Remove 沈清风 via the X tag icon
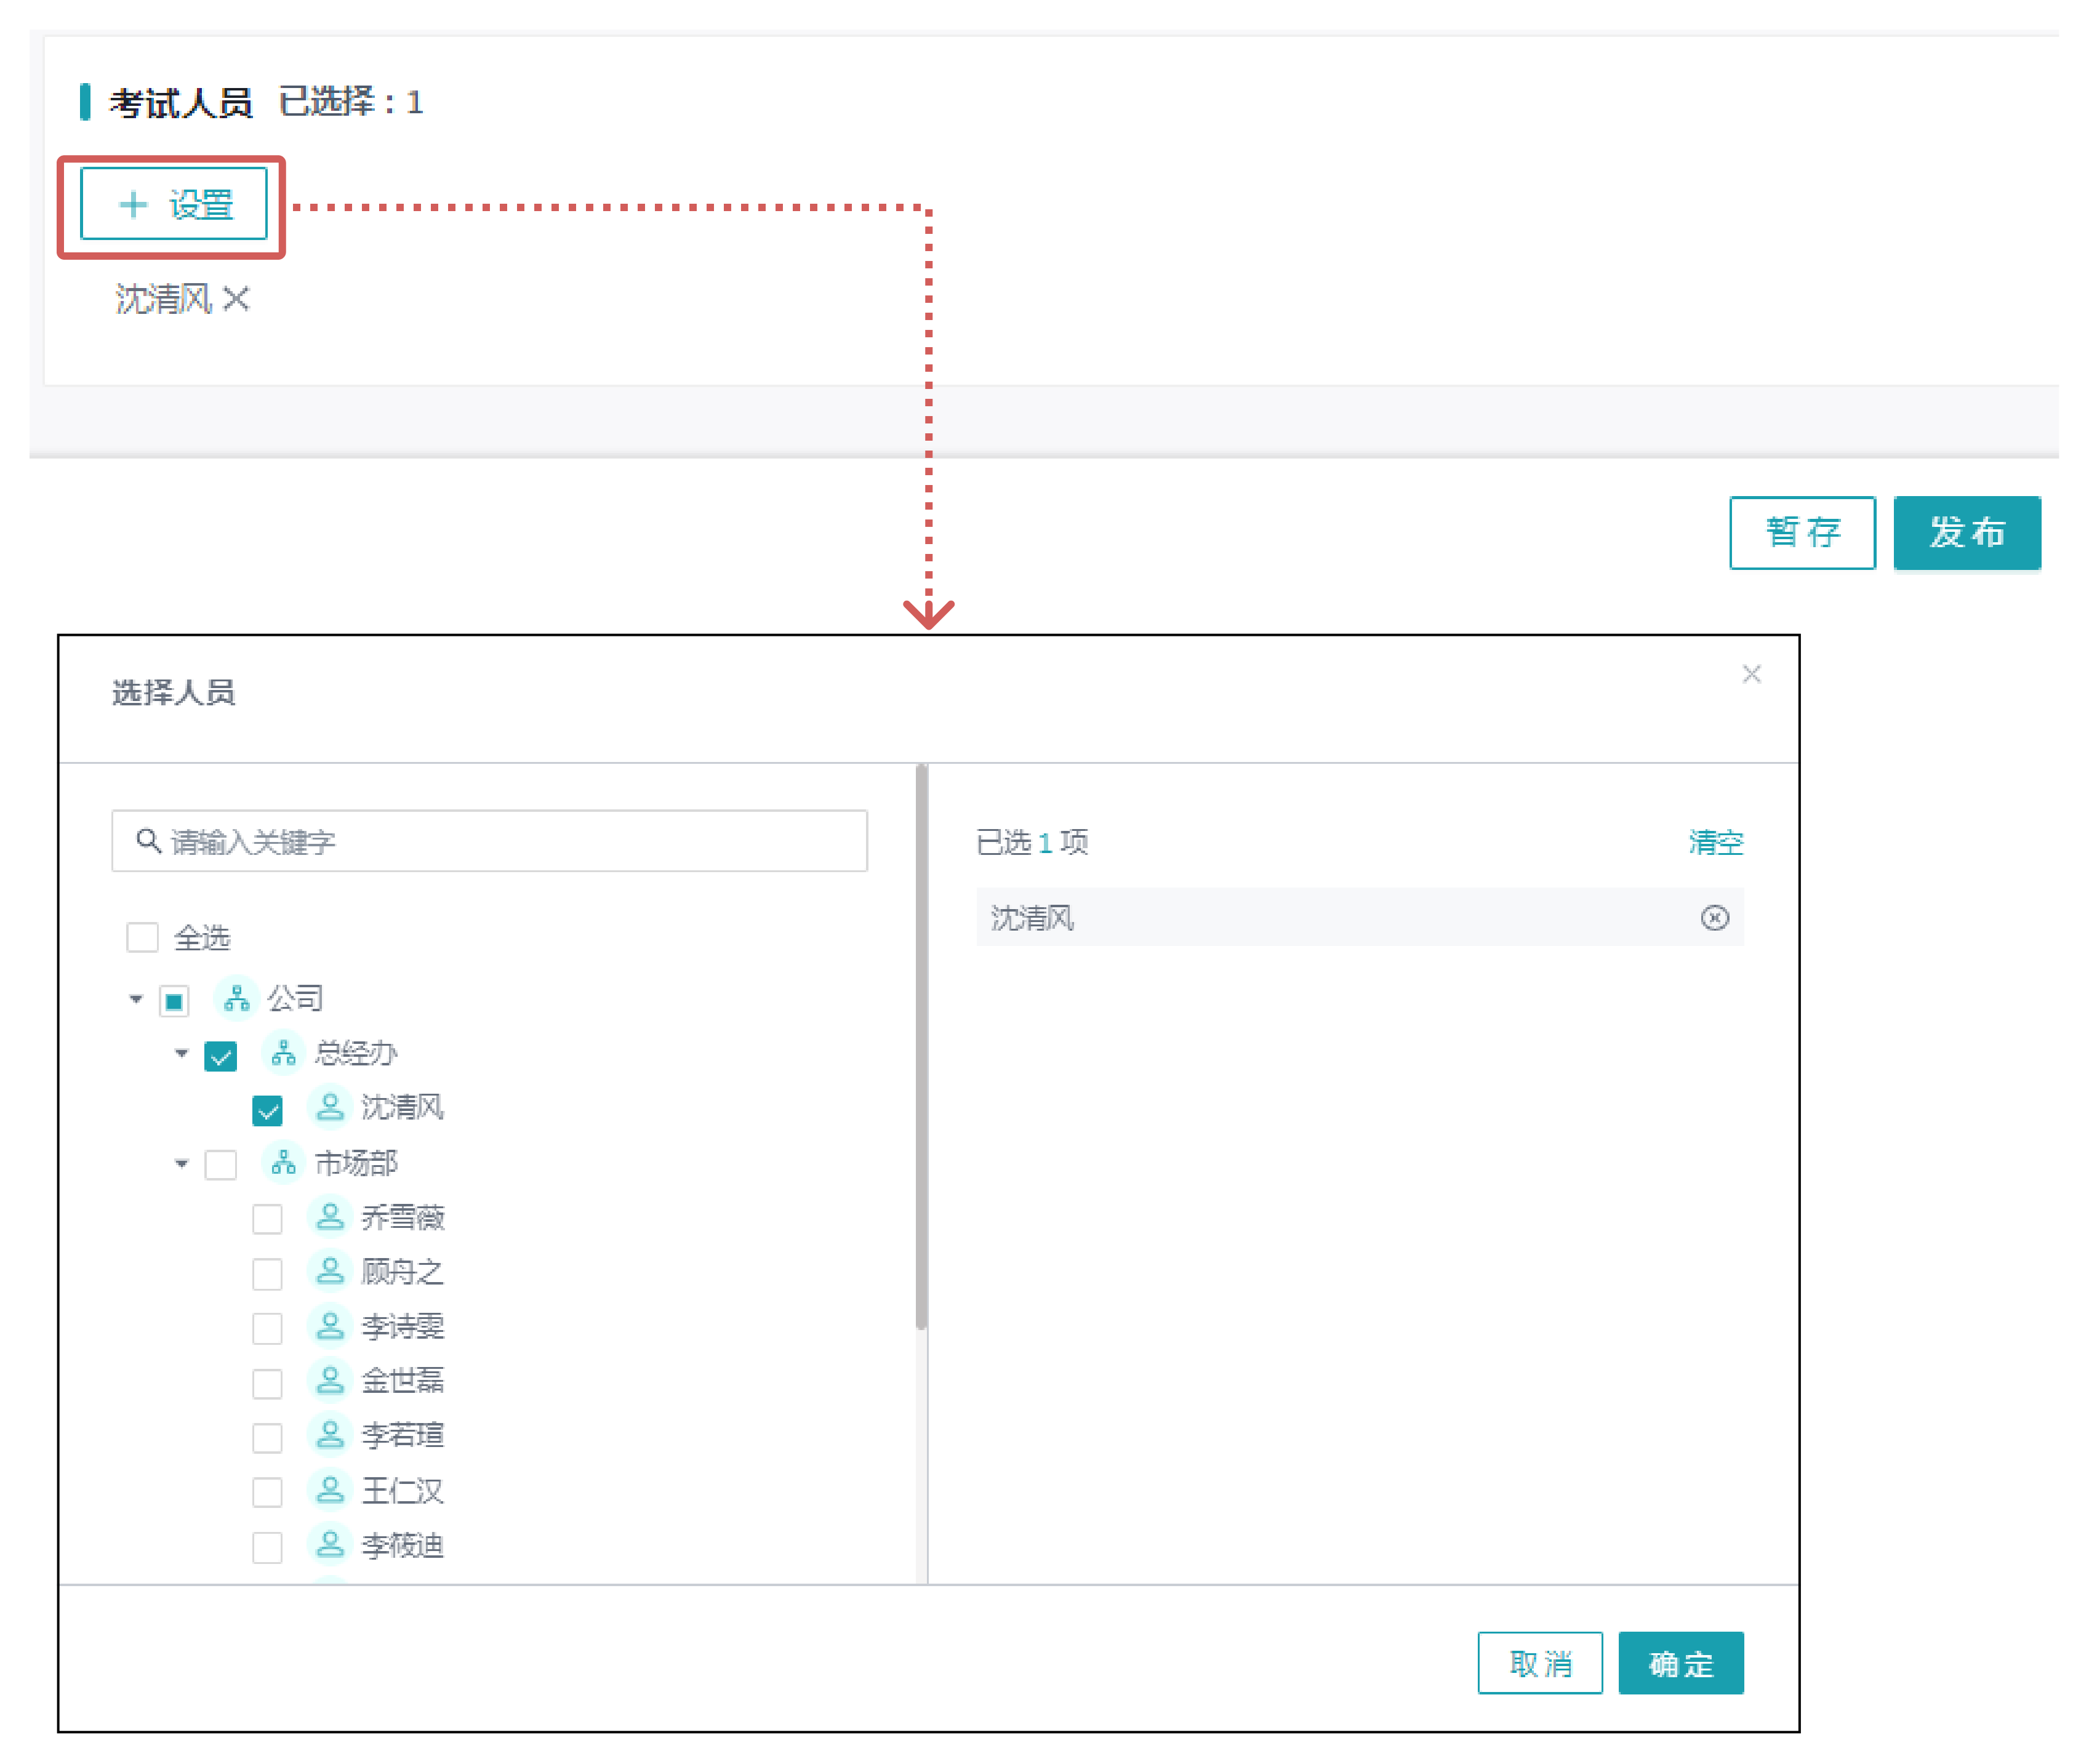This screenshot has width=2089, height=1764. point(236,299)
